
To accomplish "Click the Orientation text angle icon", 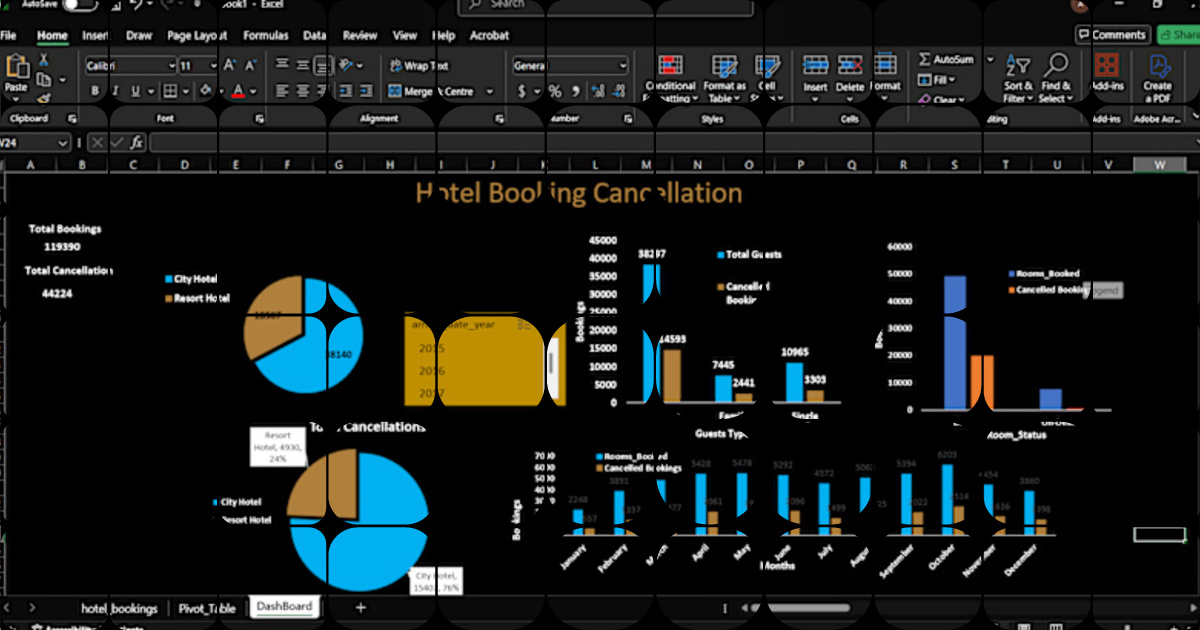I will (347, 65).
